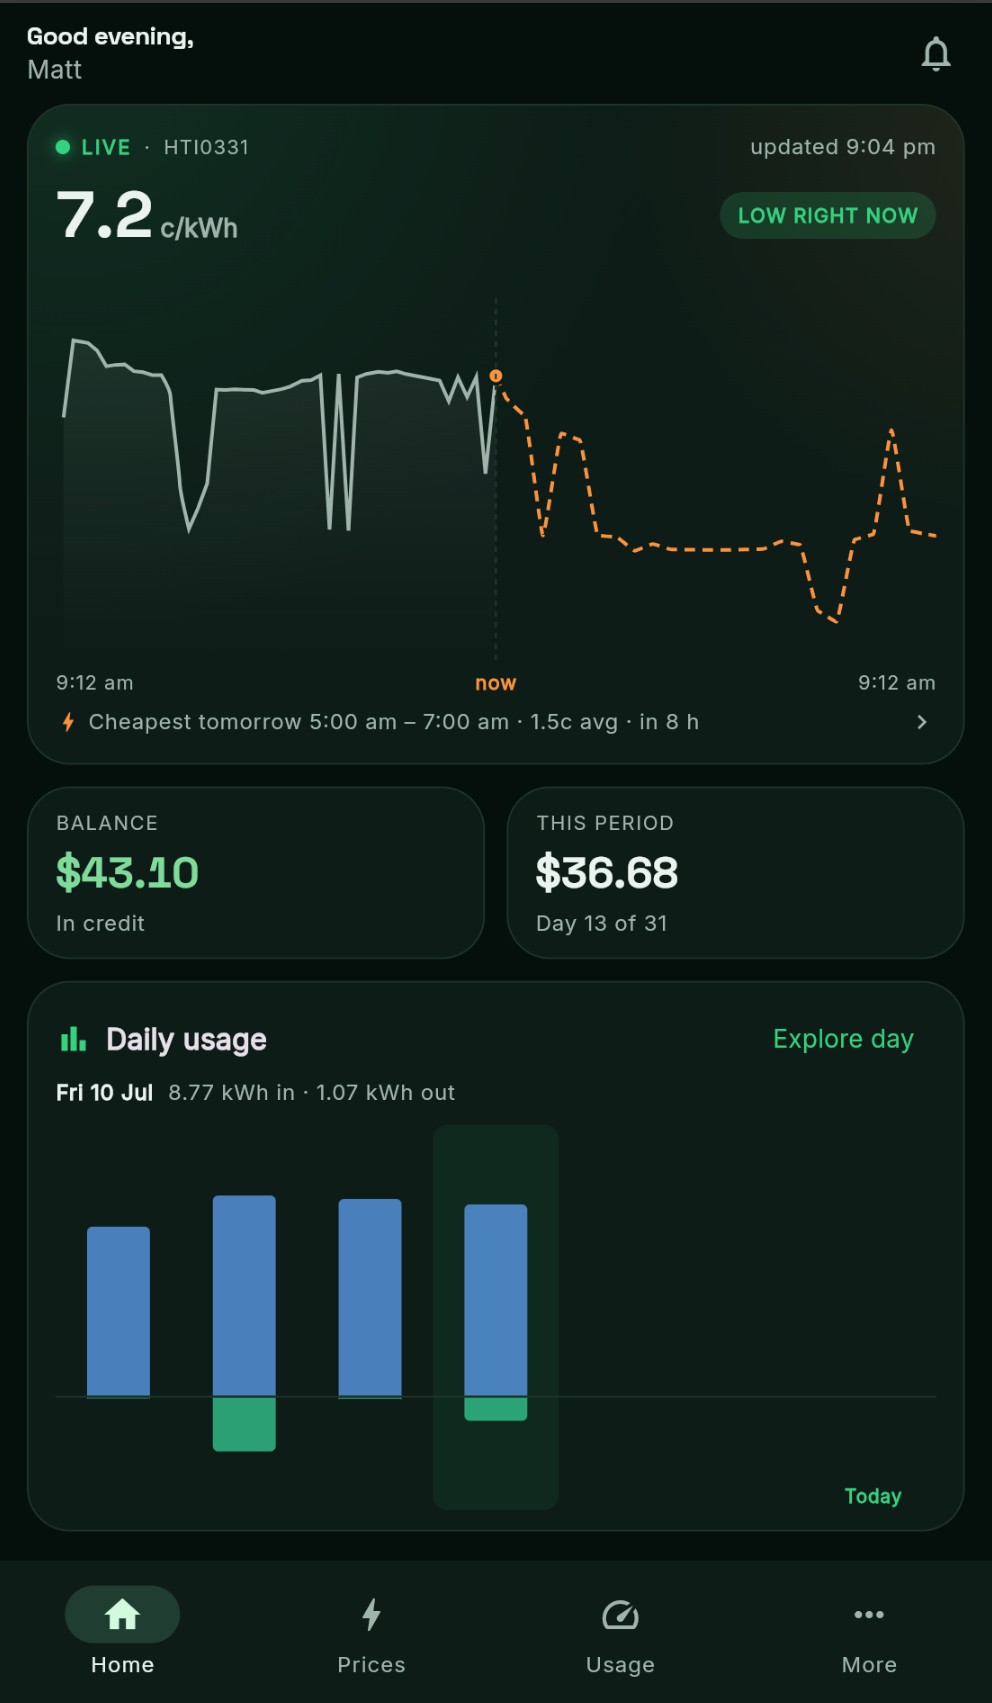This screenshot has height=1703, width=992.
Task: Click the Prices tab label
Action: click(371, 1665)
